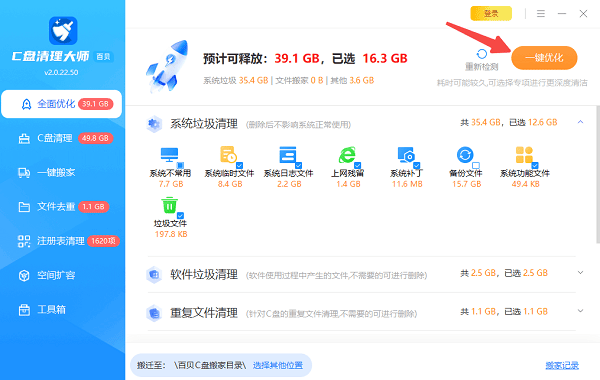600x380 pixels.
Task: Click the 重复文件清理 title
Action: (204, 313)
